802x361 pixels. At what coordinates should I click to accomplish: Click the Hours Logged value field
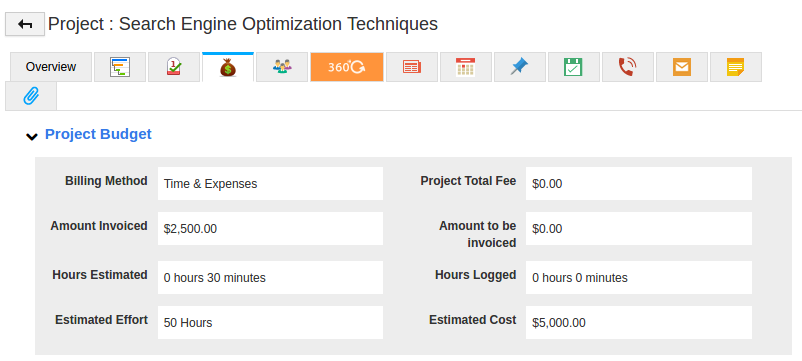[639, 278]
